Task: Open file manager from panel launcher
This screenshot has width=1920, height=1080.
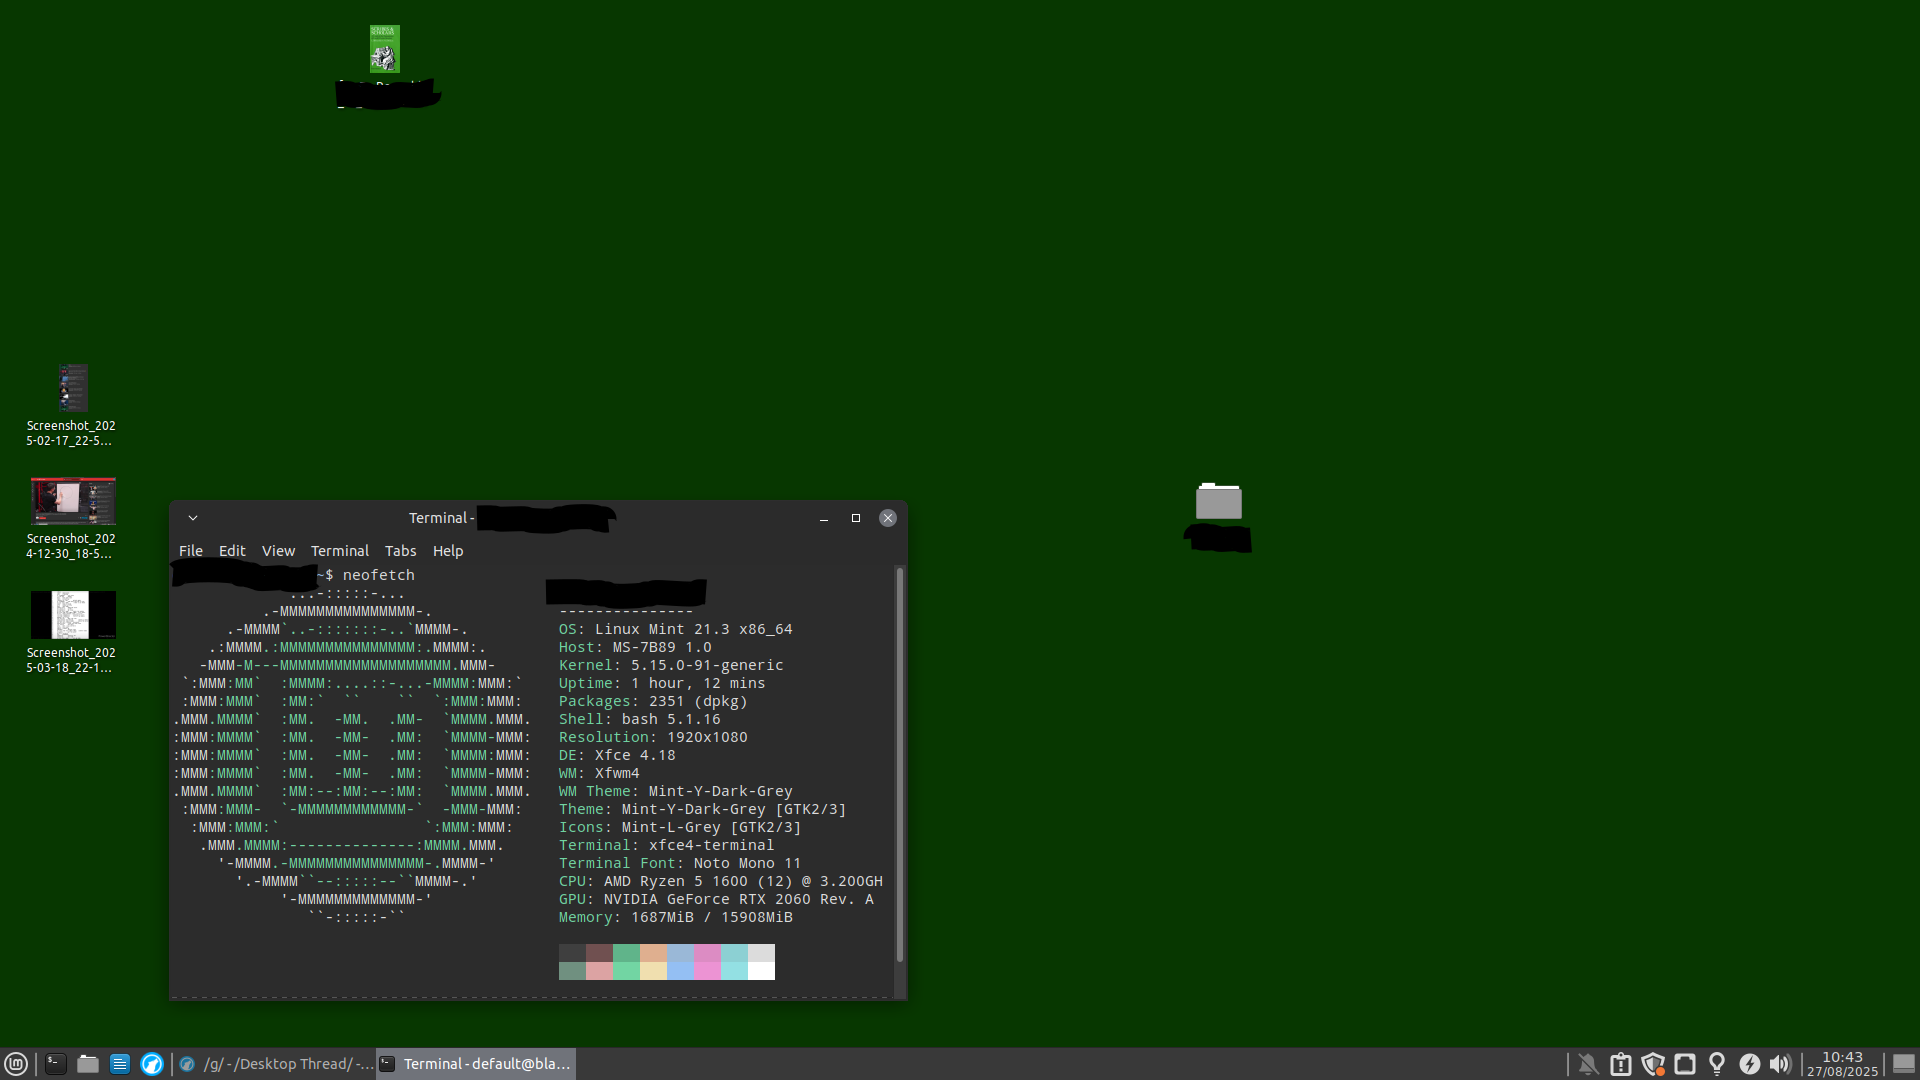Action: pyautogui.click(x=88, y=1064)
